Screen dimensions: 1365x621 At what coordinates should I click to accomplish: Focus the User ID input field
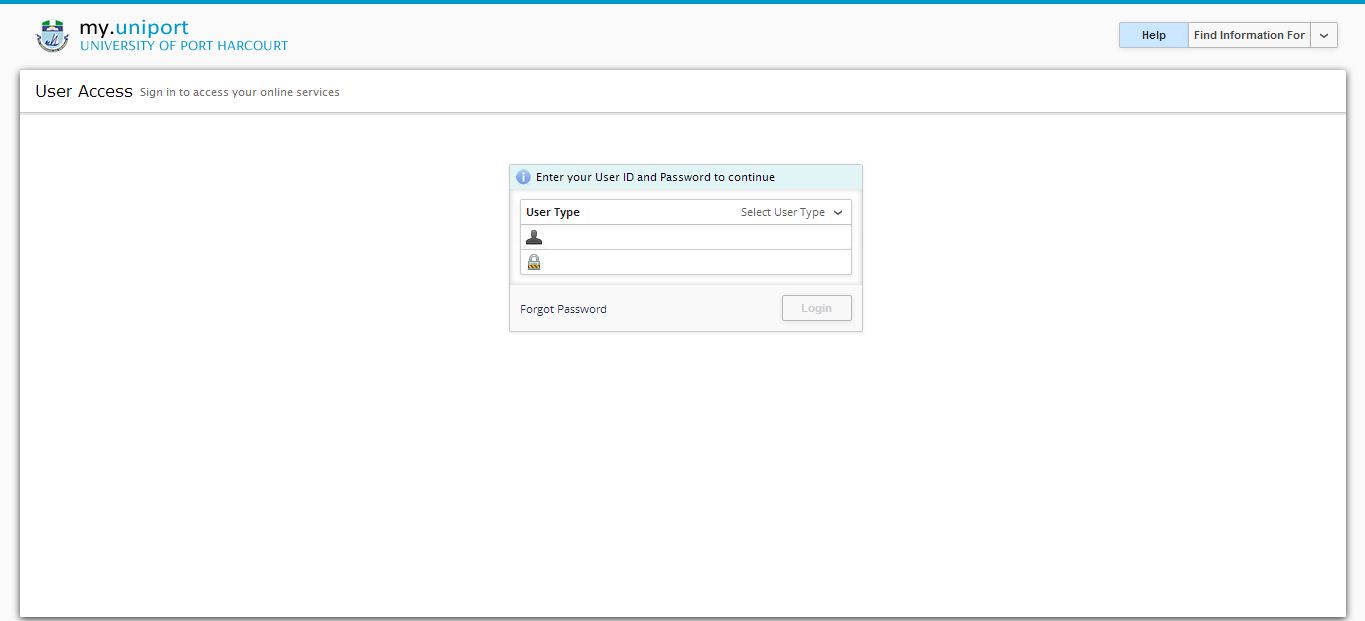click(x=695, y=237)
